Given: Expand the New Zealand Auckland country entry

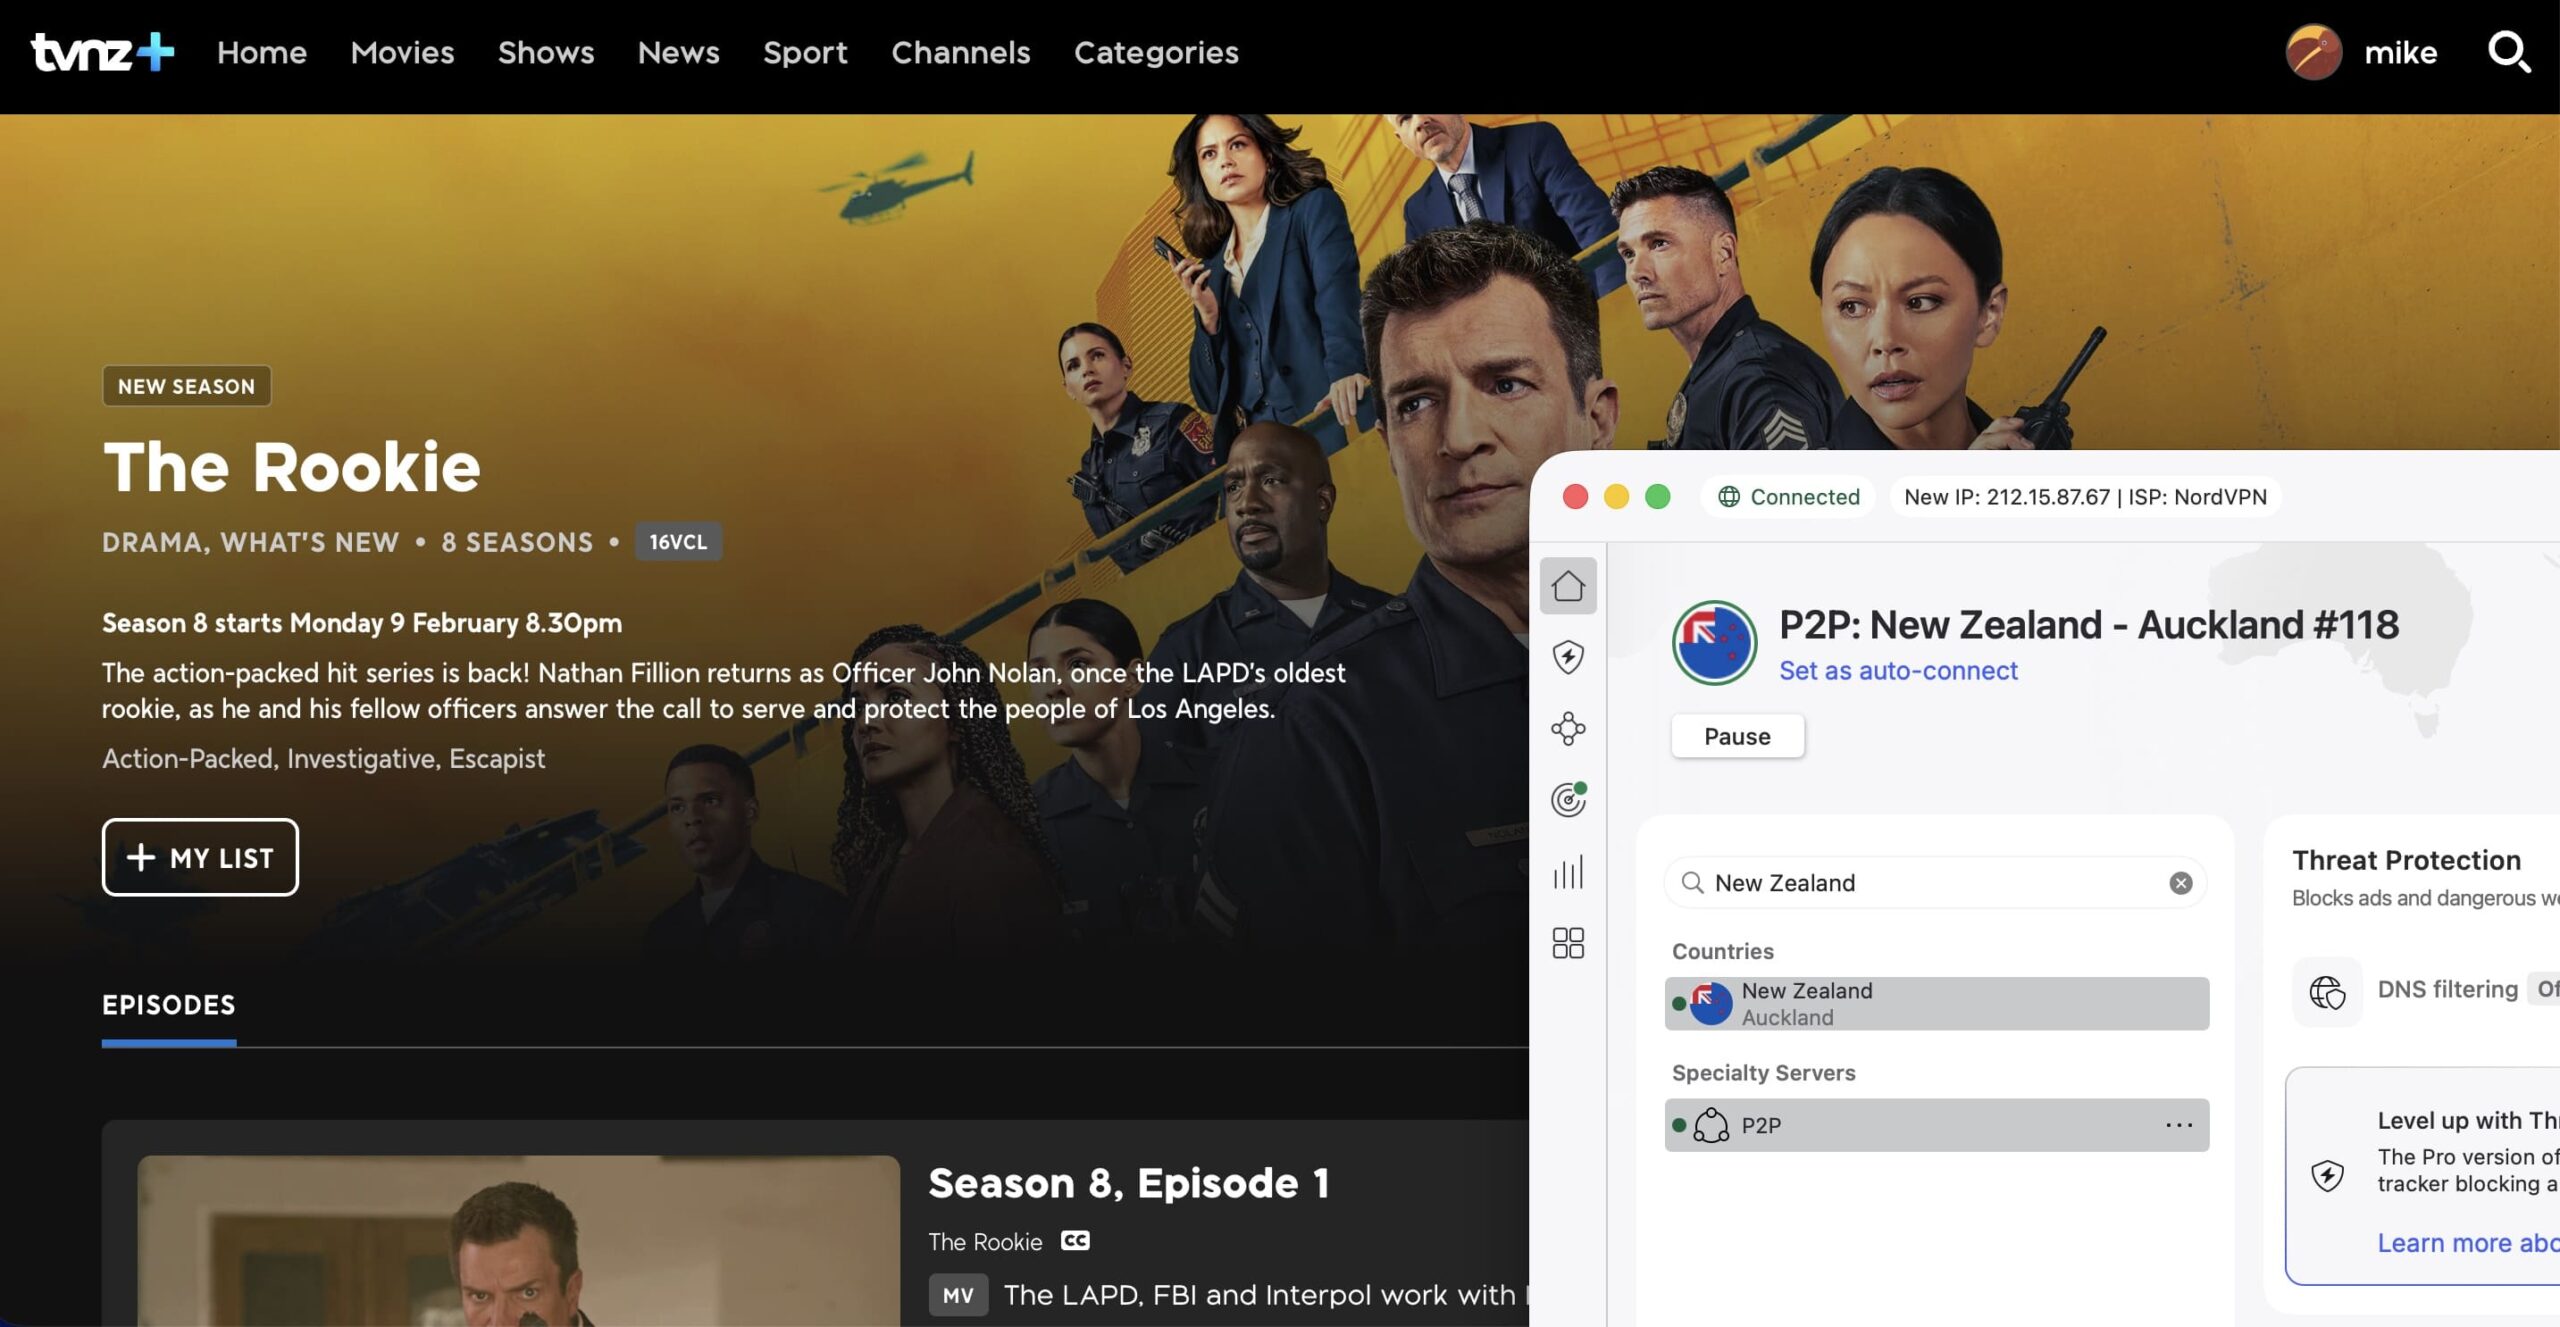Looking at the screenshot, I should (x=1936, y=1003).
